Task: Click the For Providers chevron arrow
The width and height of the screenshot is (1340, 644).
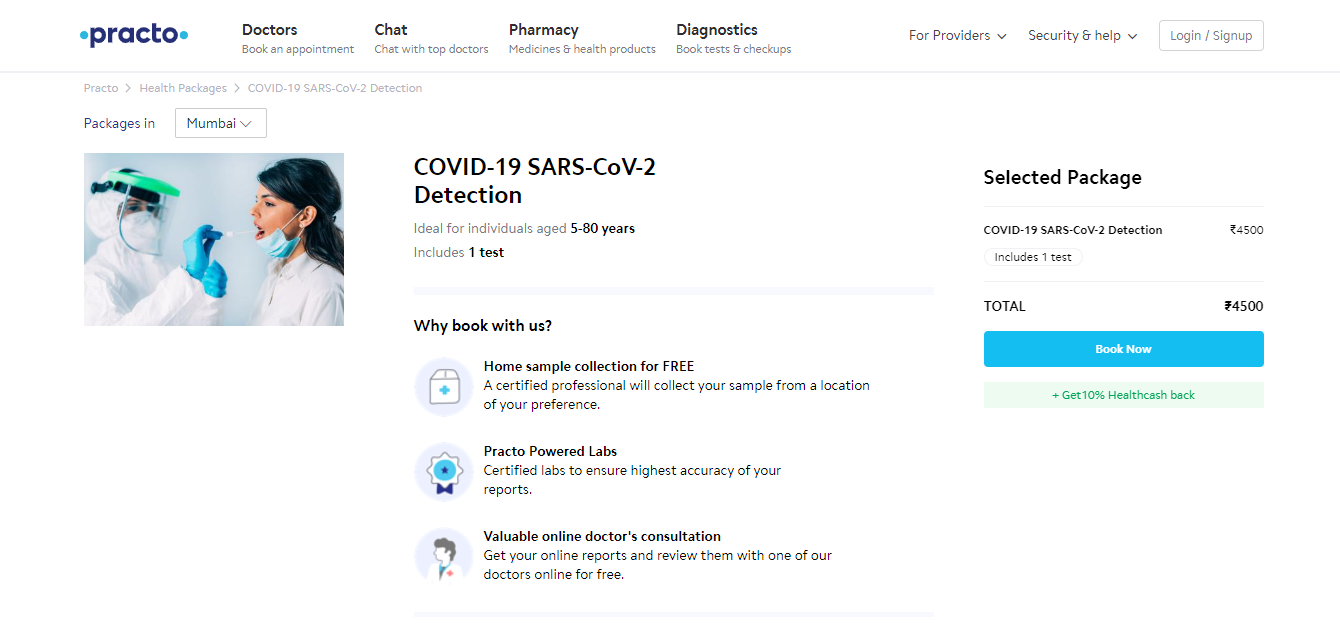Action: [1002, 37]
